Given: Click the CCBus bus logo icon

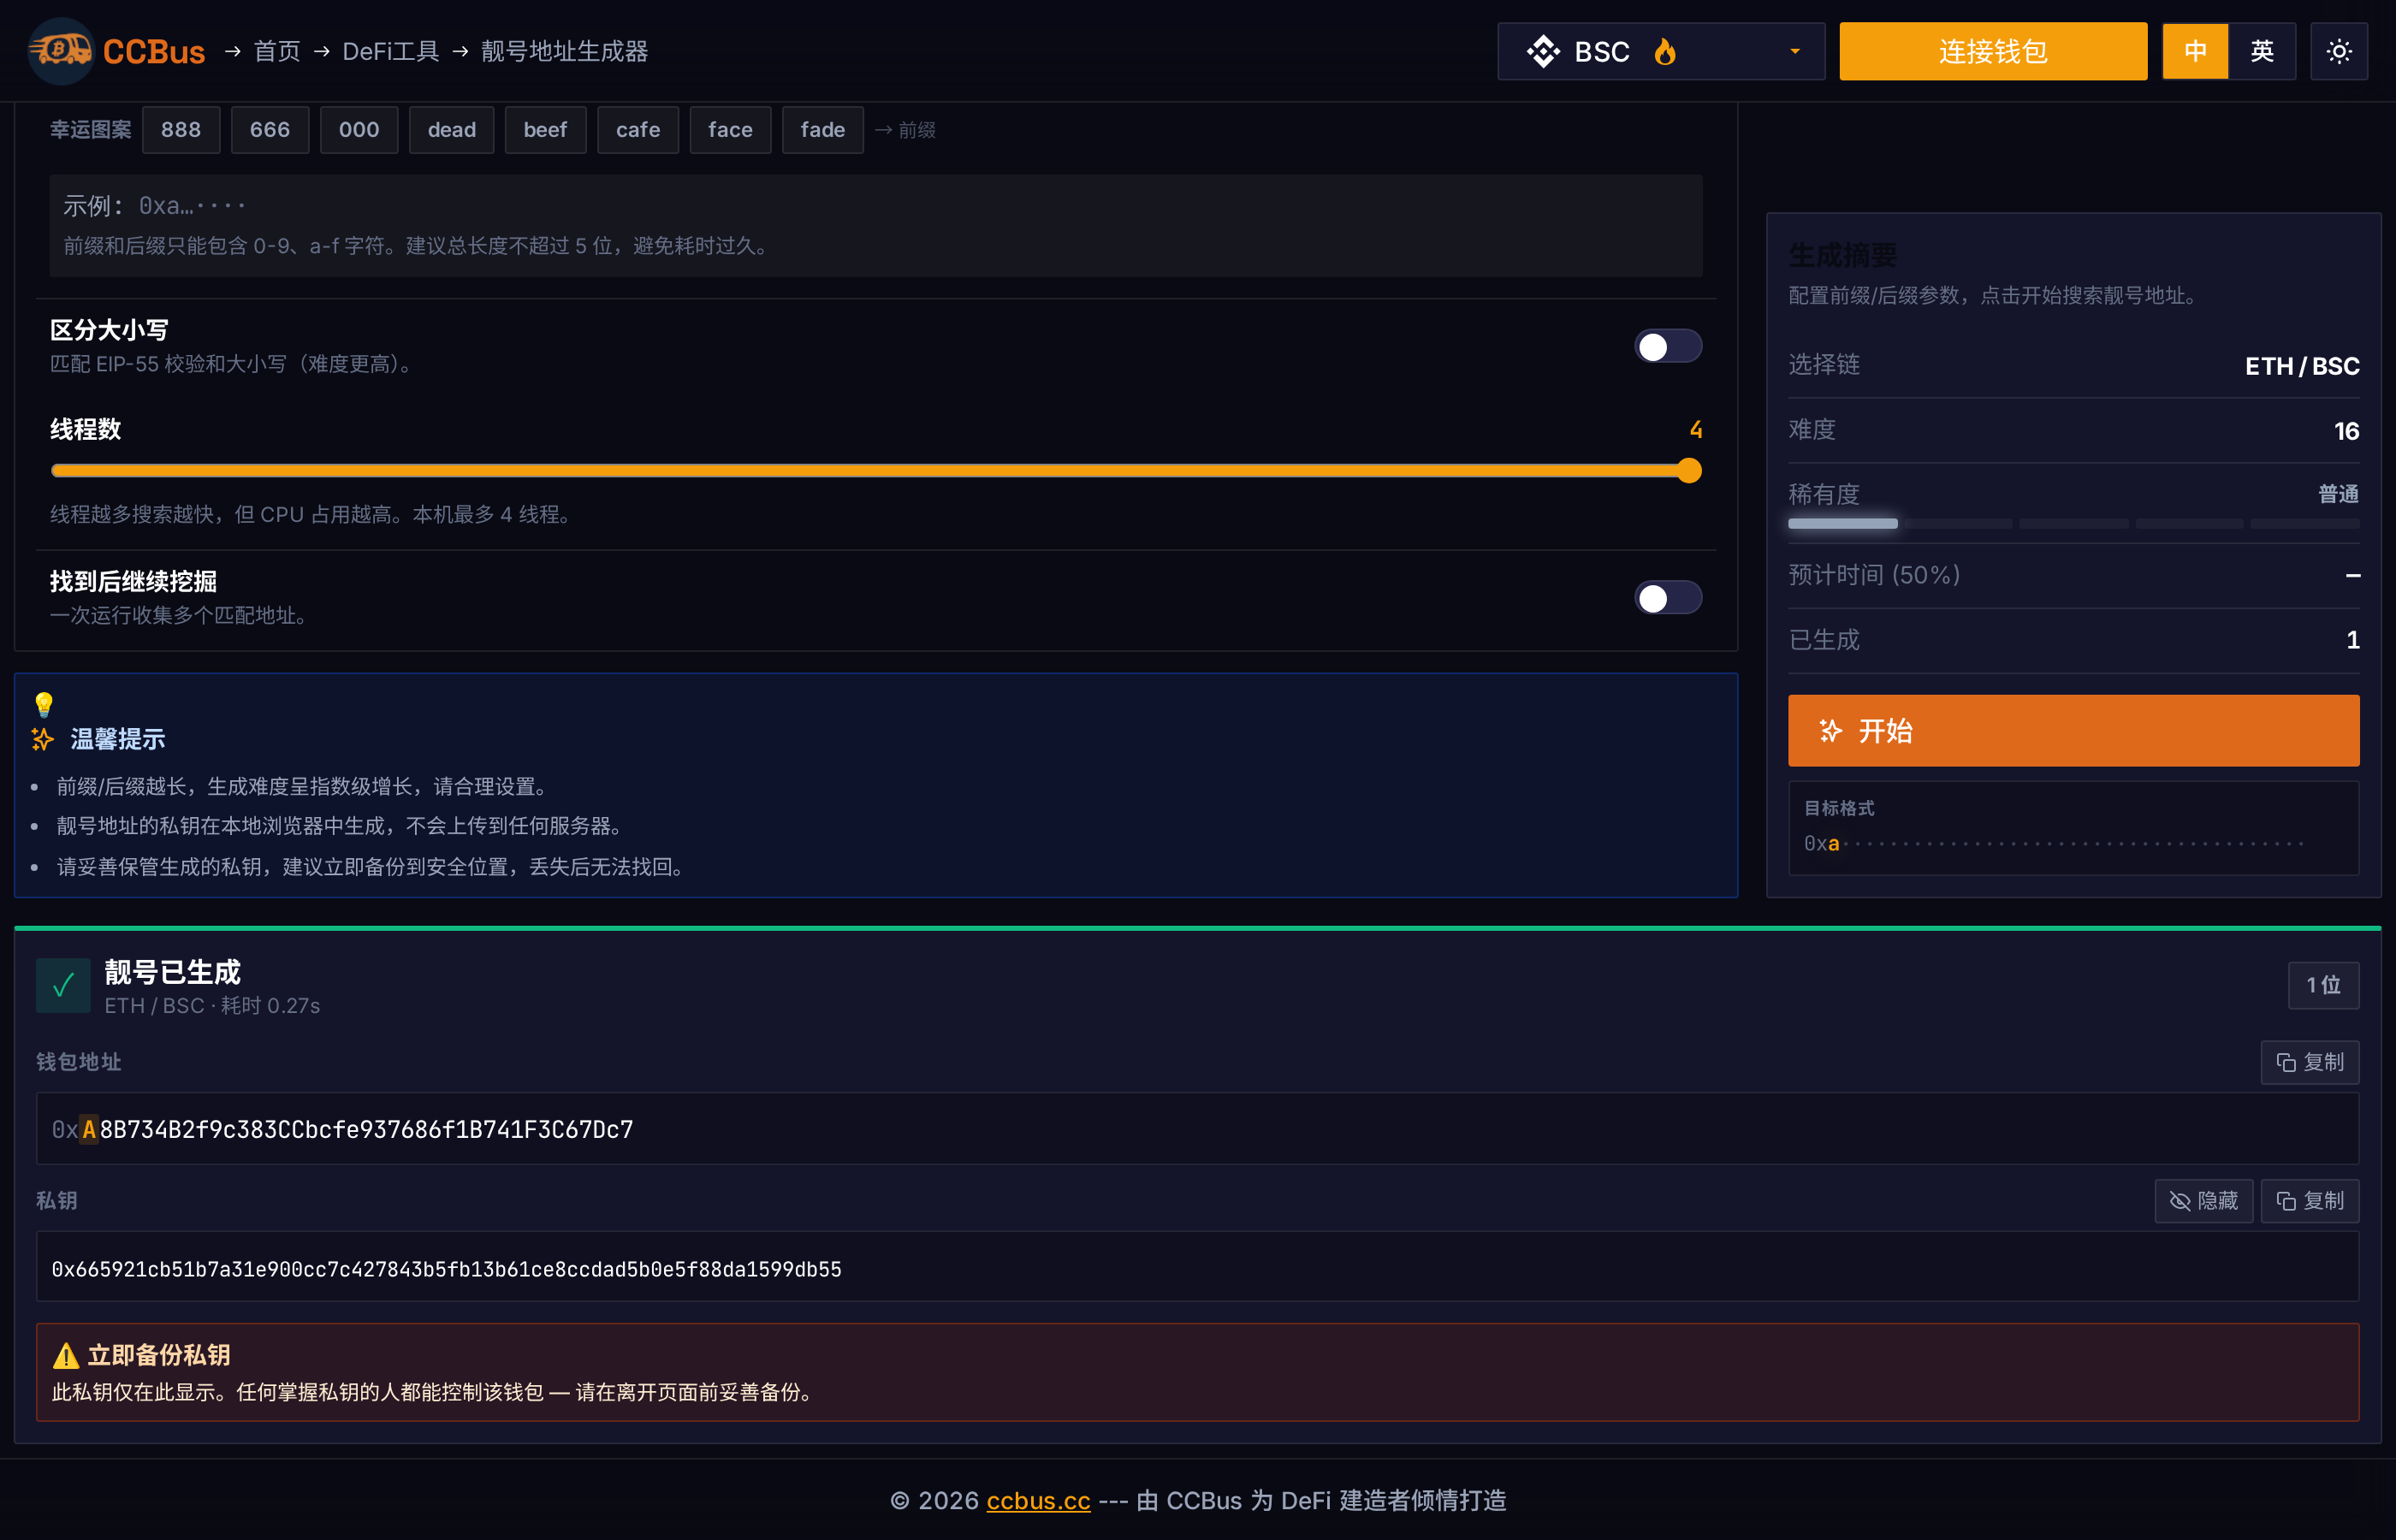Looking at the screenshot, I should pyautogui.click(x=60, y=50).
